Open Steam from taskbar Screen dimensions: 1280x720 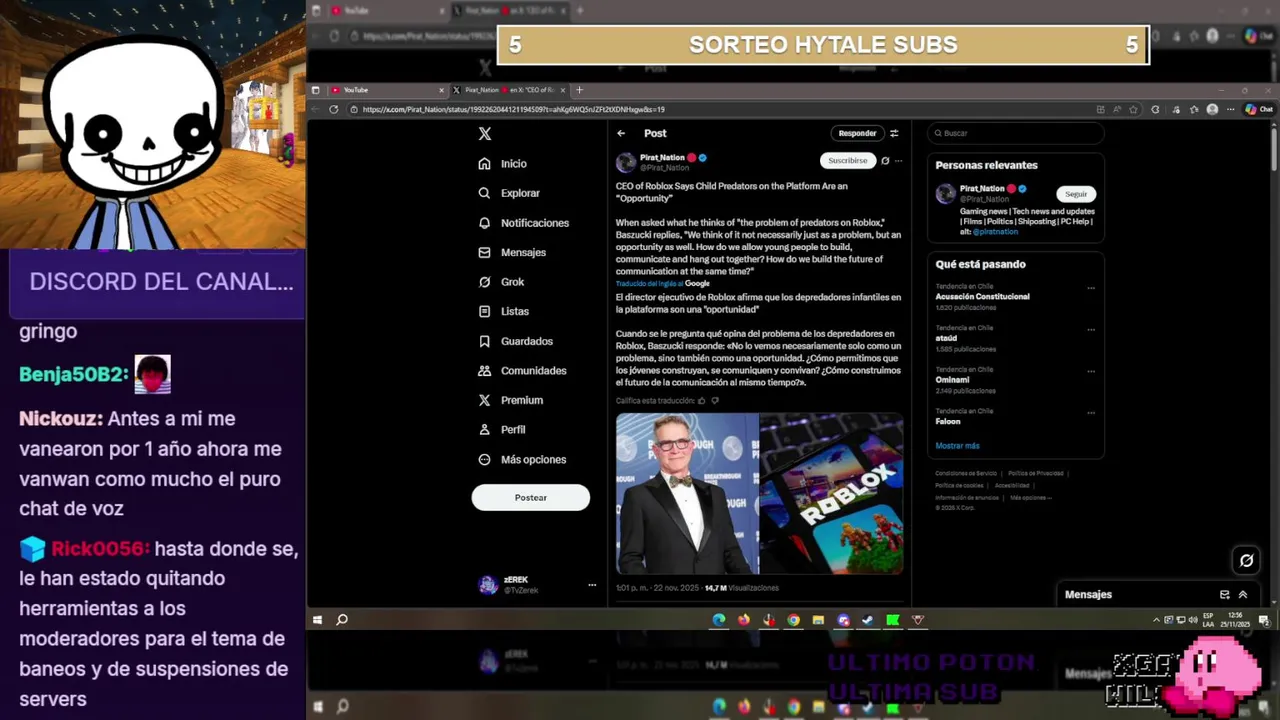[x=868, y=620]
